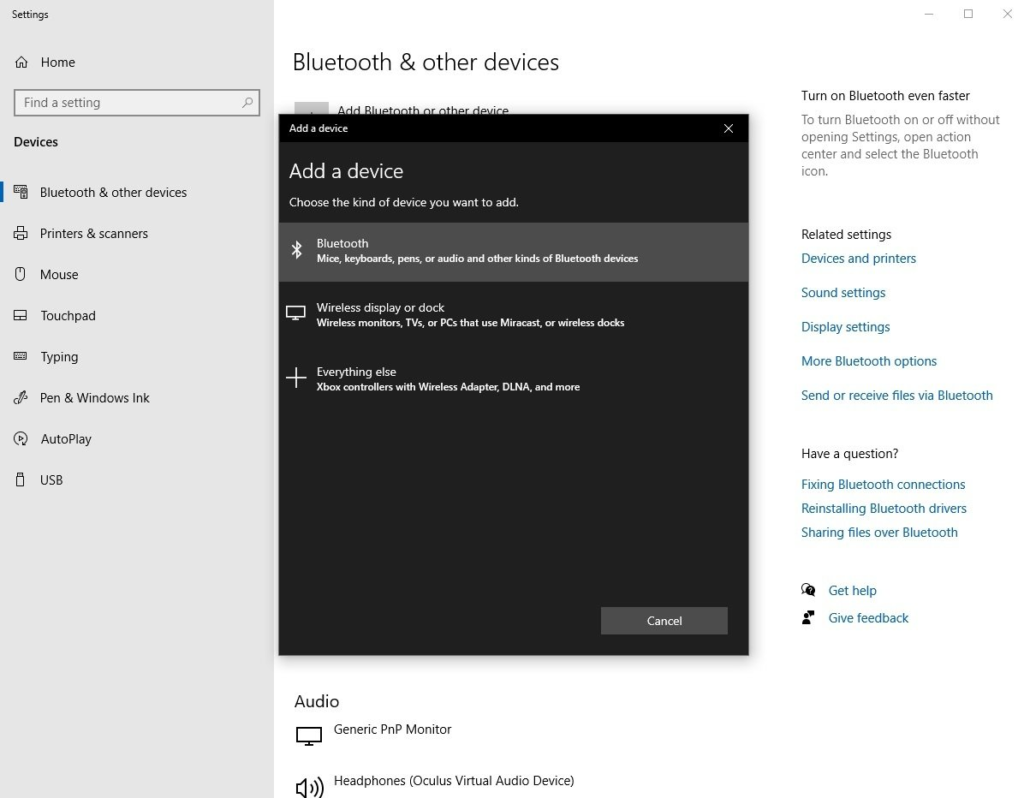Click Fixing Bluetooth connections link
This screenshot has height=798, width=1024.
click(x=883, y=484)
